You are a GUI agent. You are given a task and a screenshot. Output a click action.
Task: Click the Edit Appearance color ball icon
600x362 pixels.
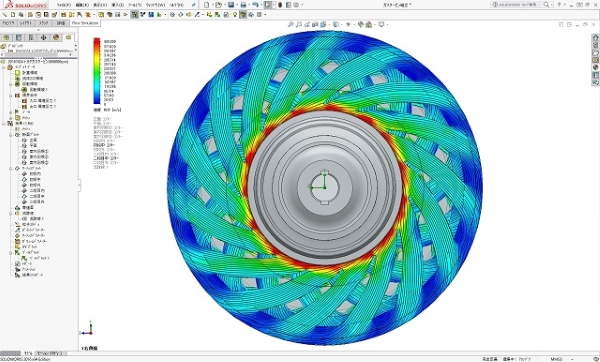click(360, 24)
